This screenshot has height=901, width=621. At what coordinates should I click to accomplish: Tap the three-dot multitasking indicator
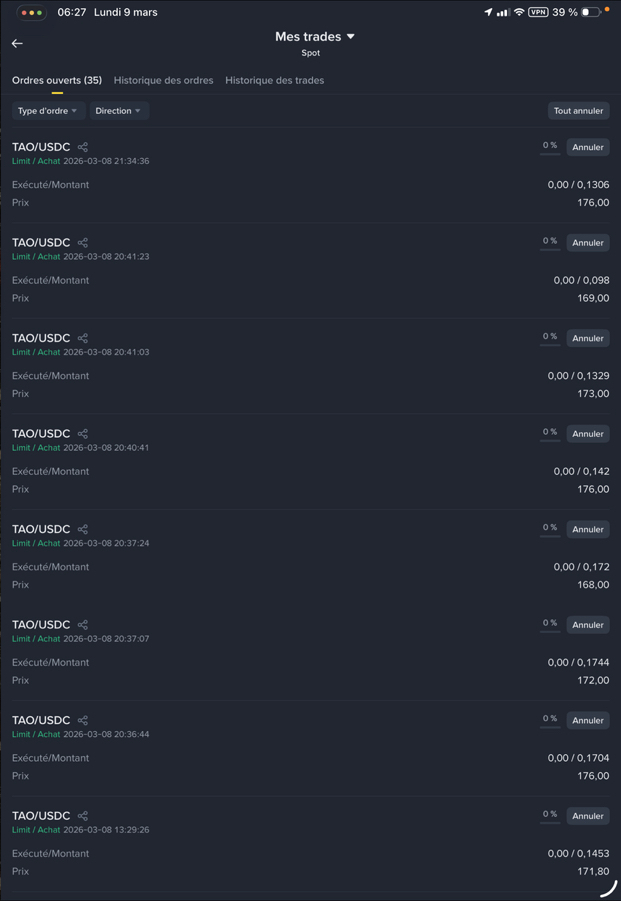coord(32,13)
